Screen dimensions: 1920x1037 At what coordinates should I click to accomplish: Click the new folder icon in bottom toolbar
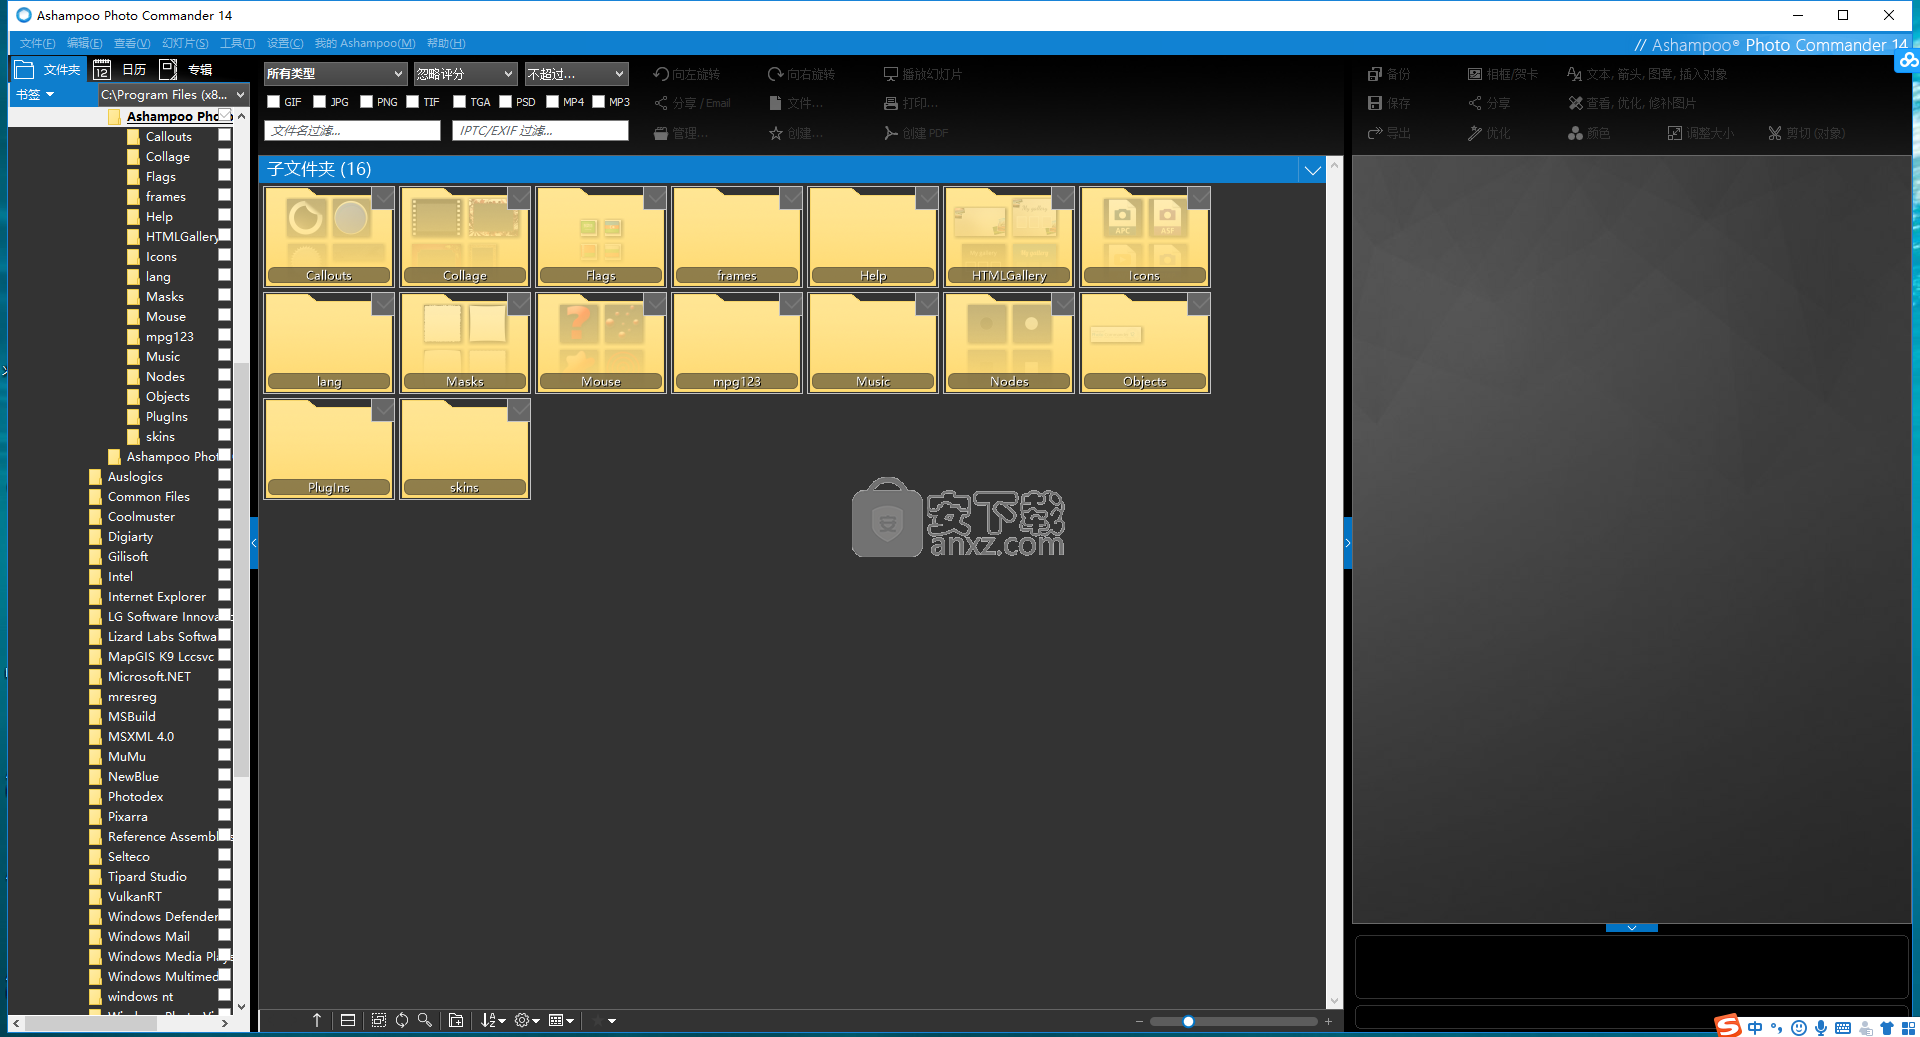tap(456, 1020)
